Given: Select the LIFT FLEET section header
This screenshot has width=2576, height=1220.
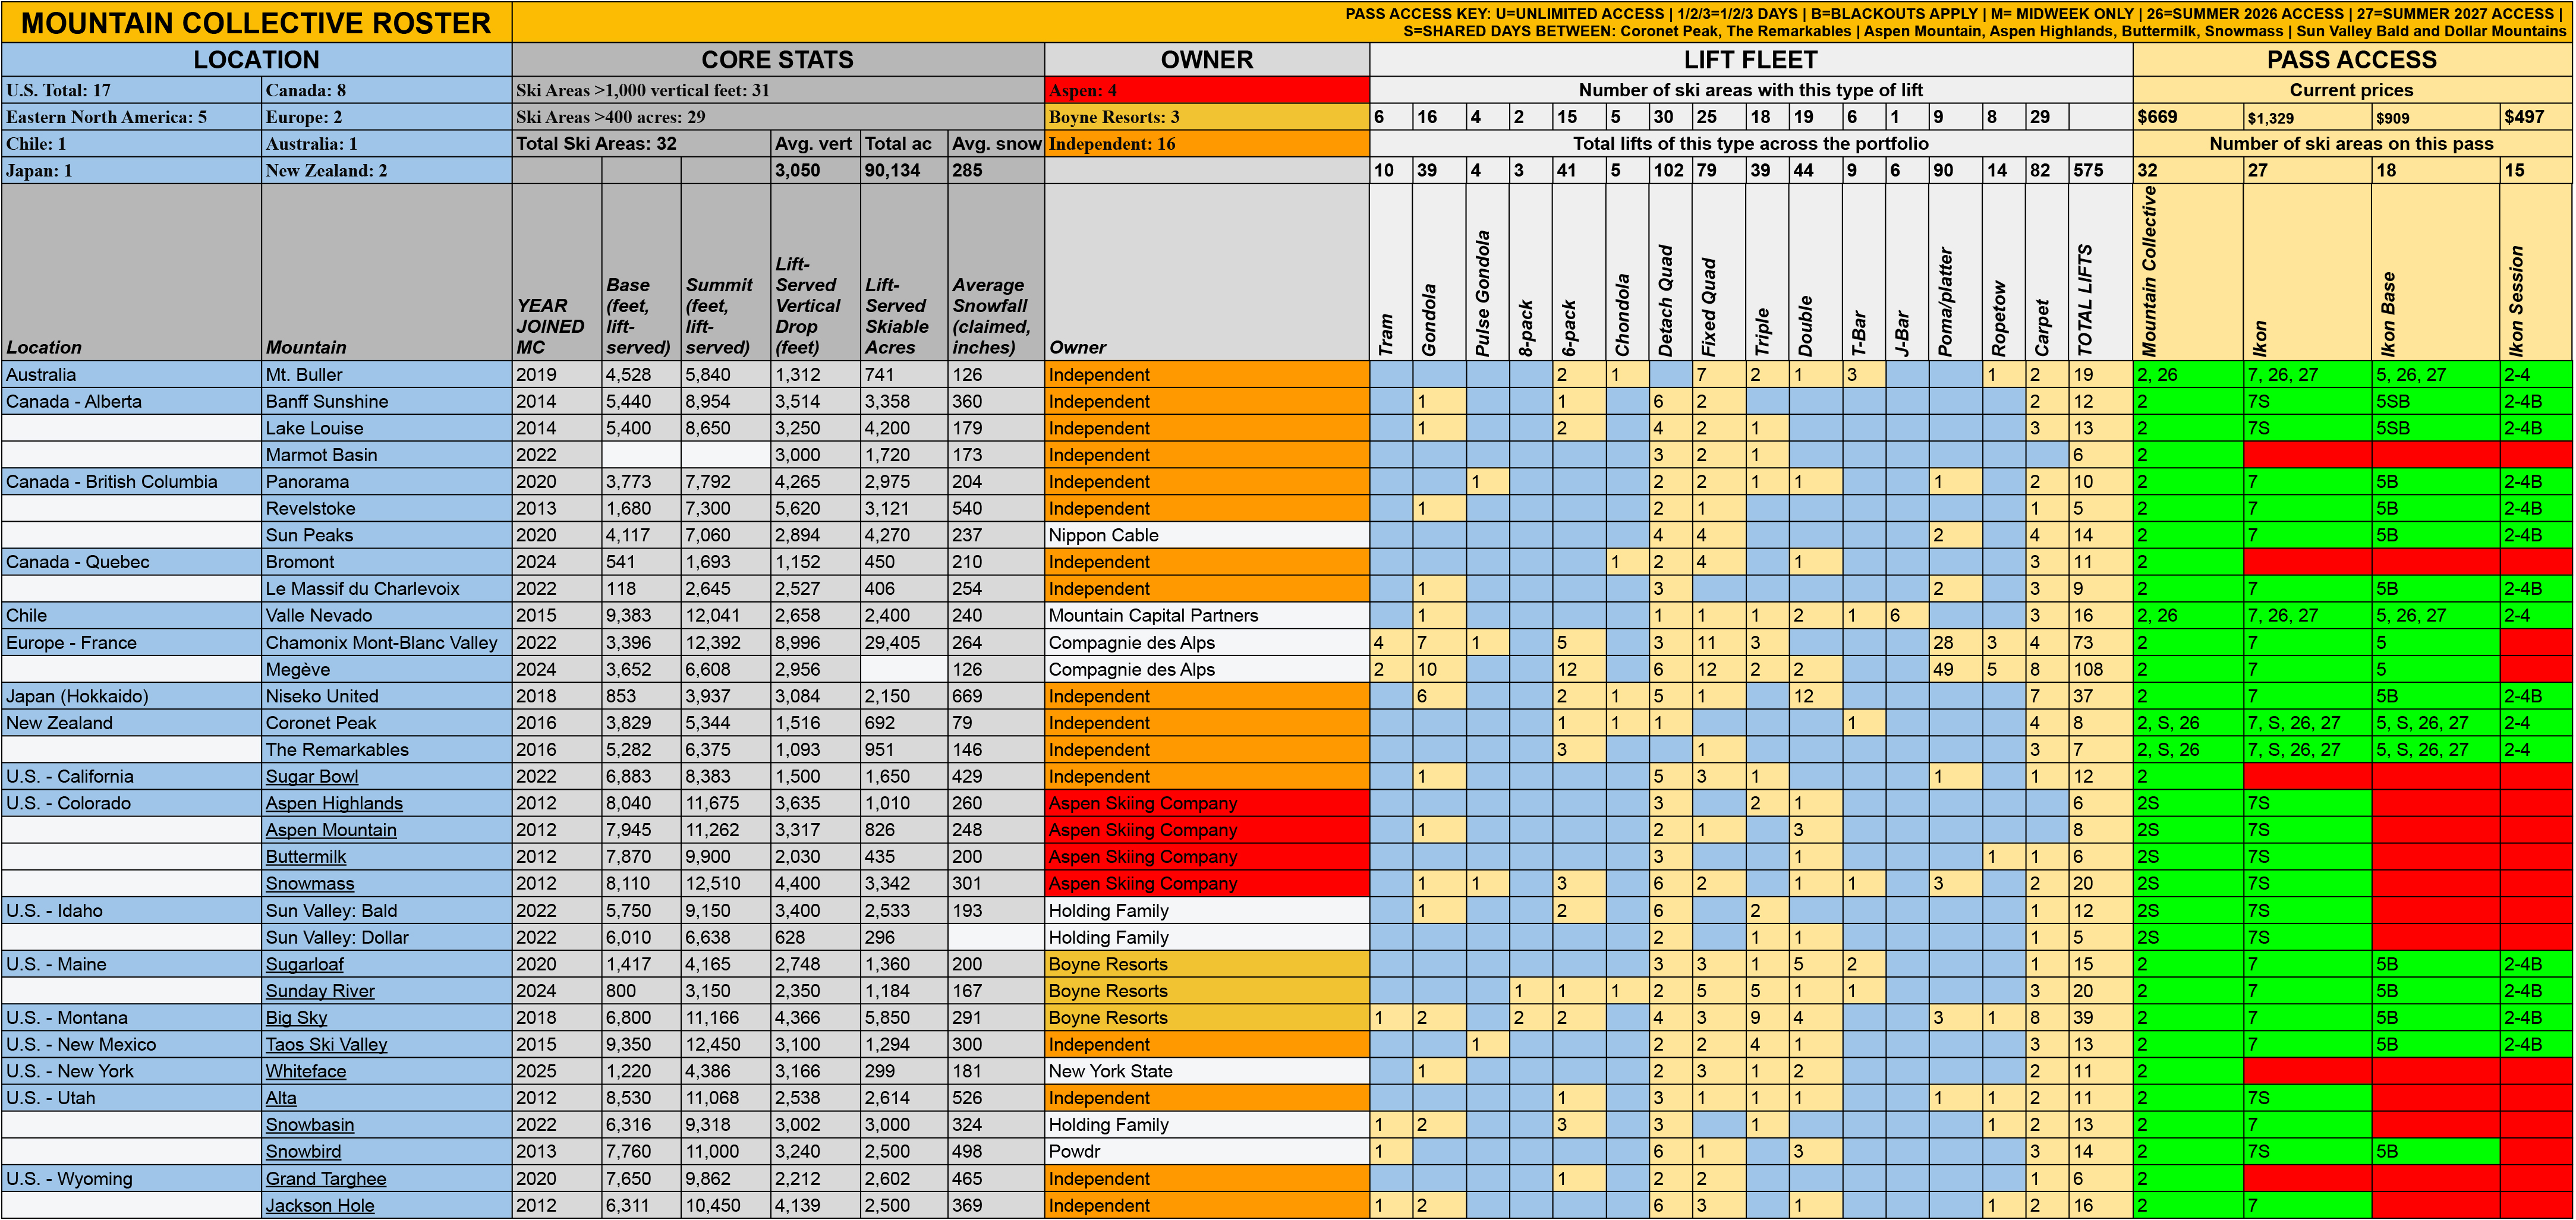Looking at the screenshot, I should pos(1750,60).
